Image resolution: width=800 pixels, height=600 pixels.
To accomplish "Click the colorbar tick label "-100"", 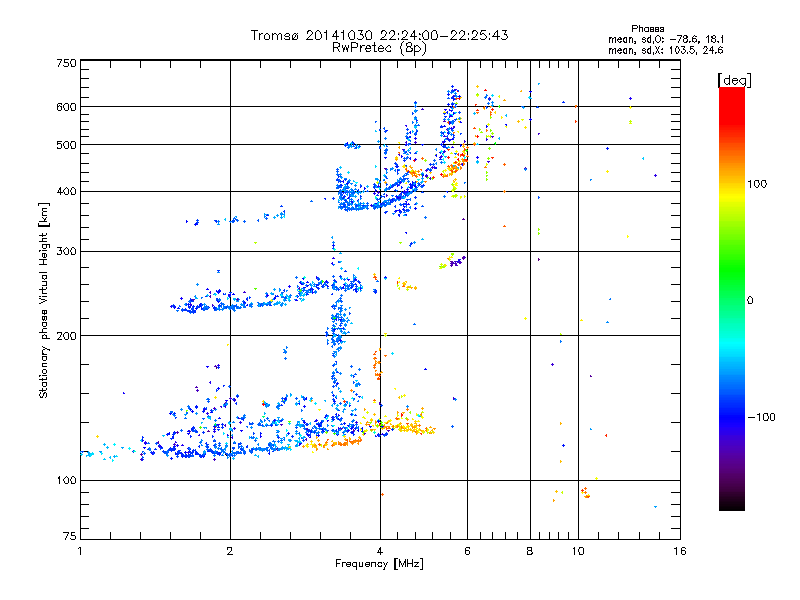I will point(761,417).
